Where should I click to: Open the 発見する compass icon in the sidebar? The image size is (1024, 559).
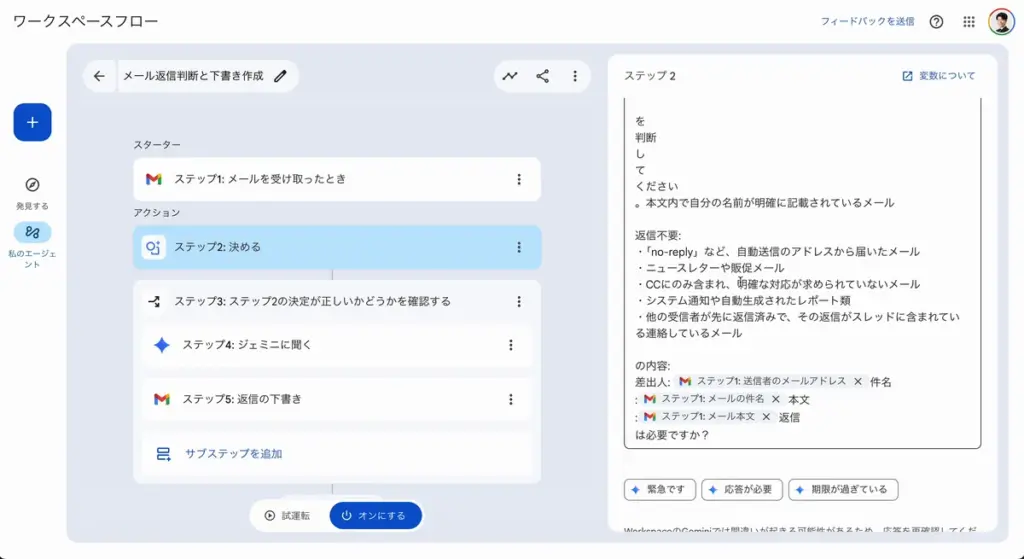tap(32, 185)
